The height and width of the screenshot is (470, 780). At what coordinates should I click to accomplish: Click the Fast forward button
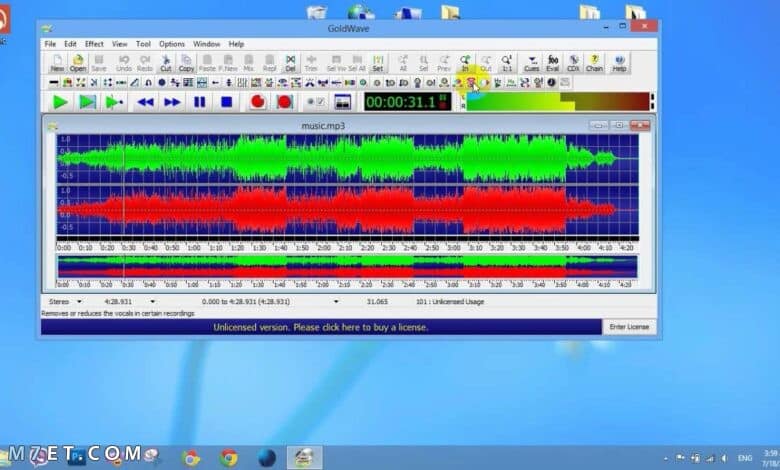(x=172, y=102)
